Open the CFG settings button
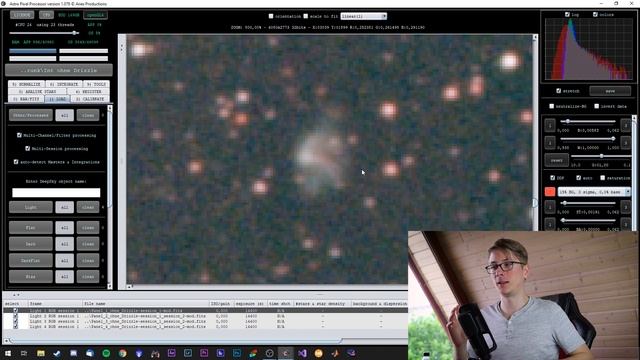This screenshot has height=360, width=640. [x=47, y=15]
